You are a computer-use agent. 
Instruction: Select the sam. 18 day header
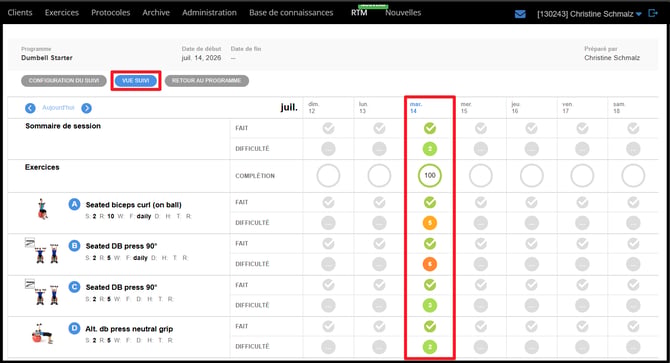[x=619, y=108]
